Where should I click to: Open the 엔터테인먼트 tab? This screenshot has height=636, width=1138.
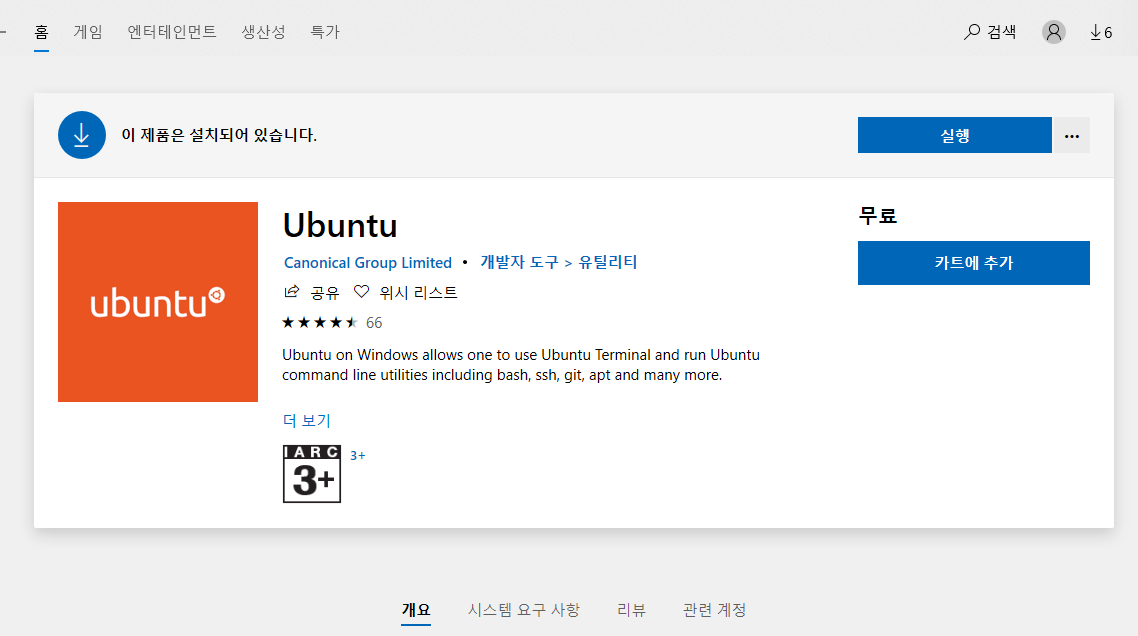coord(172,32)
